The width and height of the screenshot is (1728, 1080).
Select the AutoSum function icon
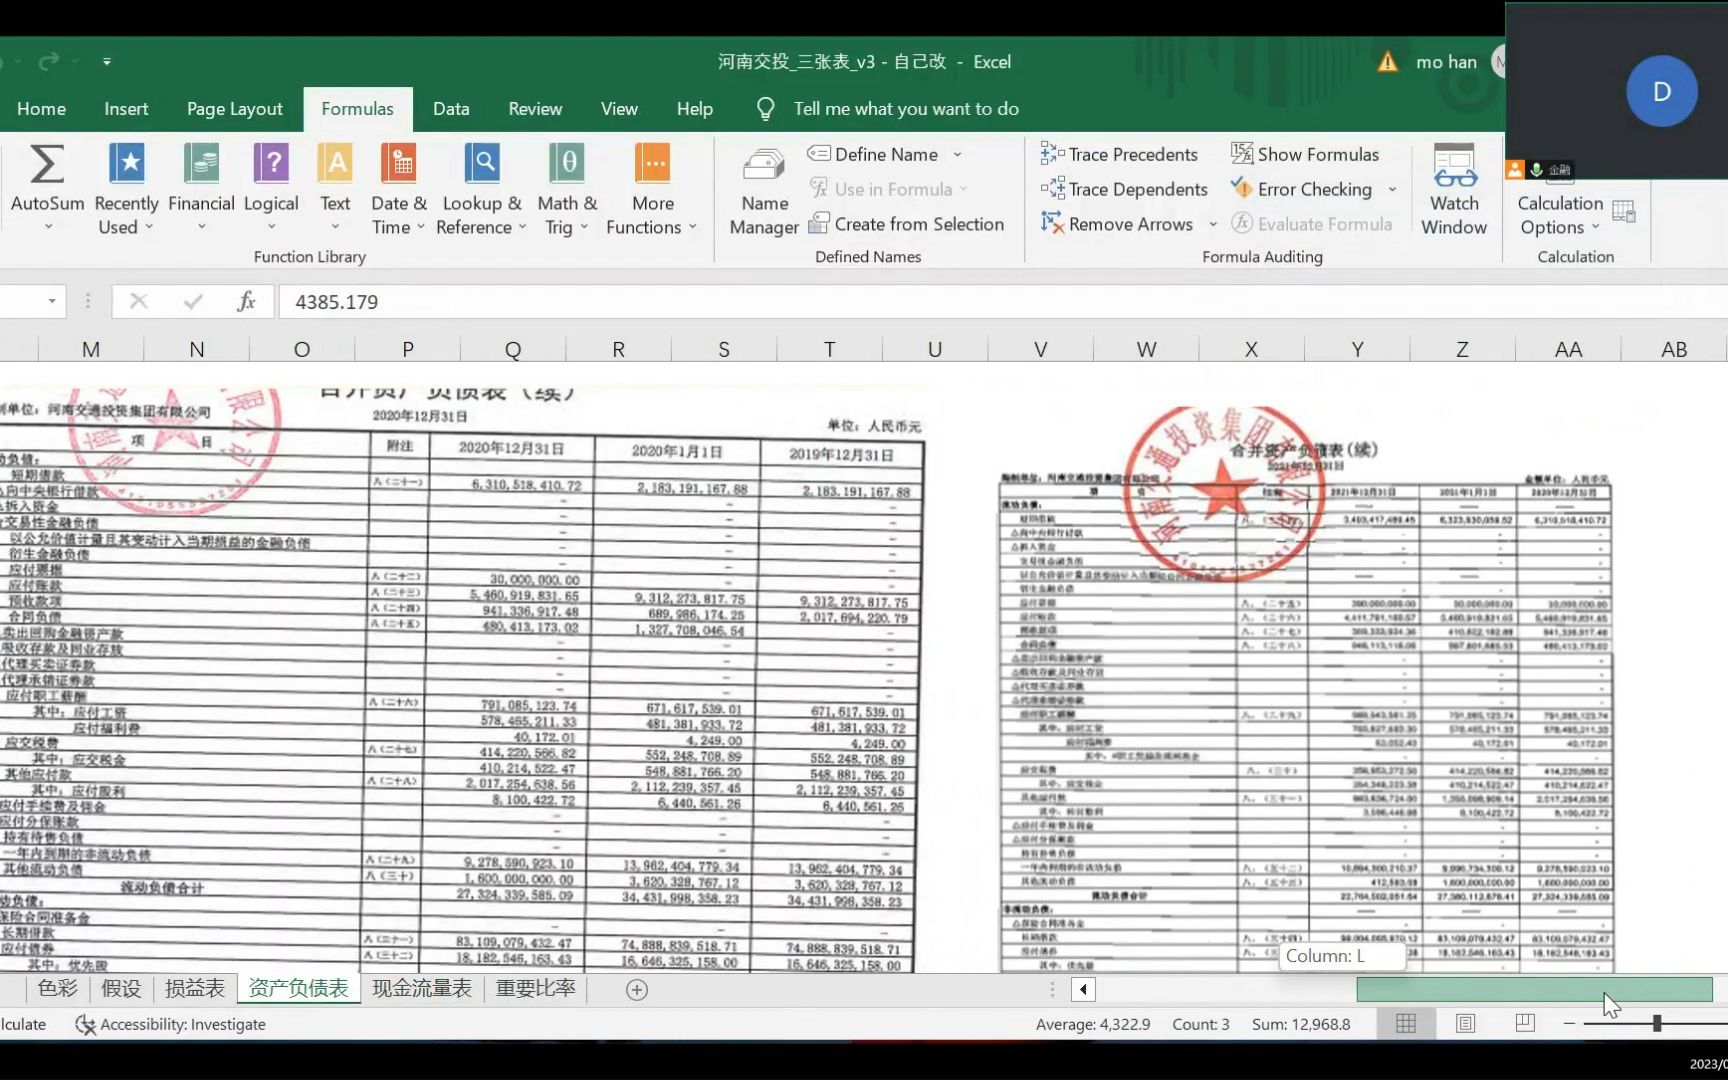(47, 185)
